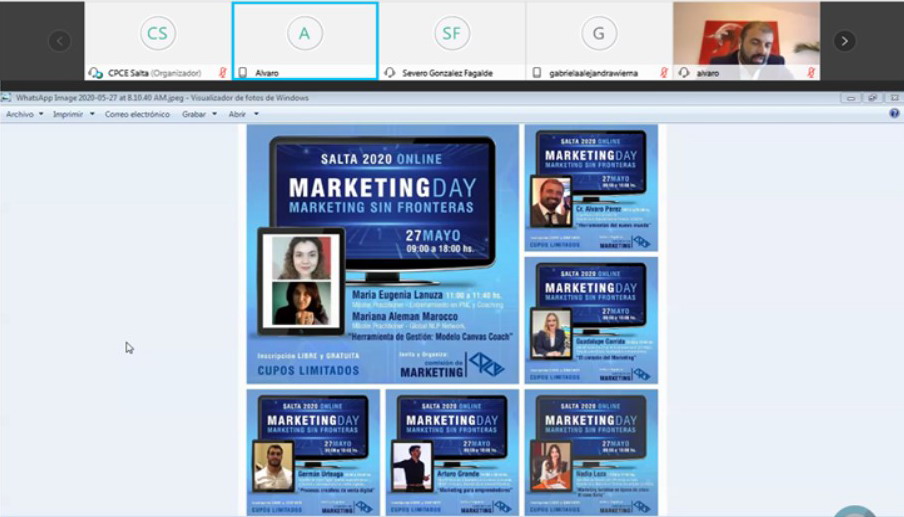
Task: Click Mariana Aleman Marocco name on poster
Action: point(405,316)
